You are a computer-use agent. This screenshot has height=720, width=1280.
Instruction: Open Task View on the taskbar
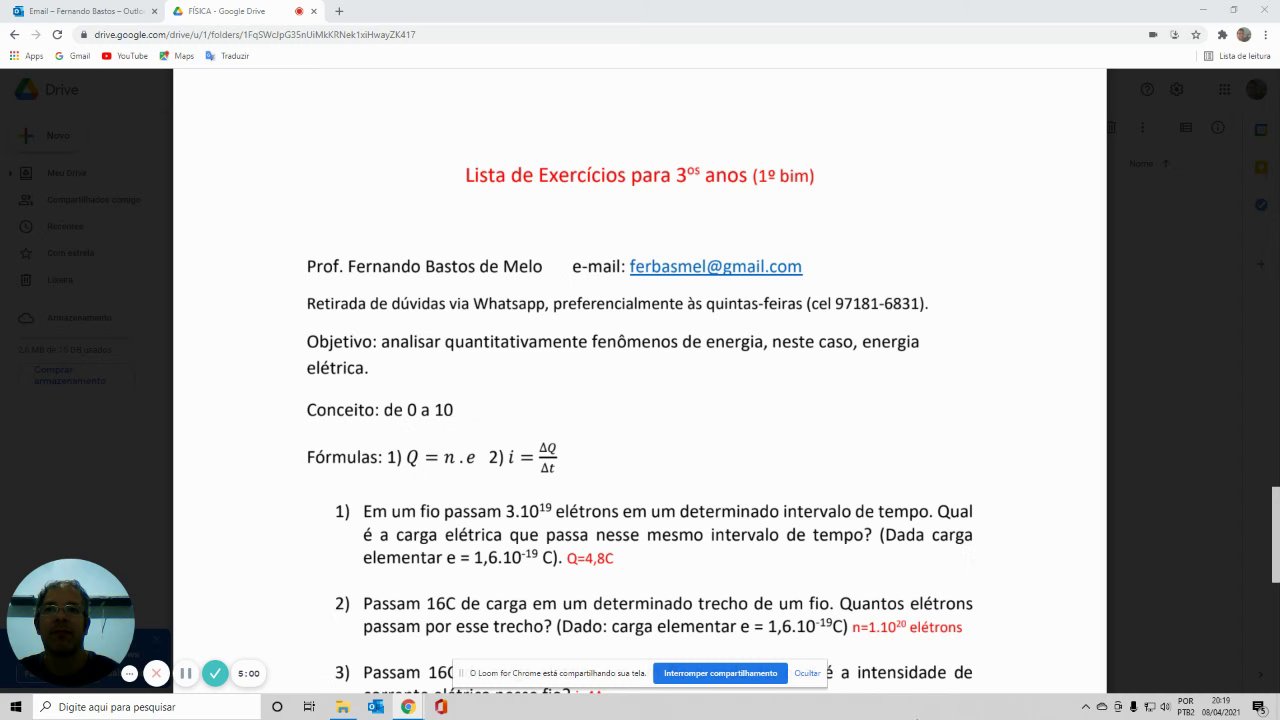tap(310, 706)
